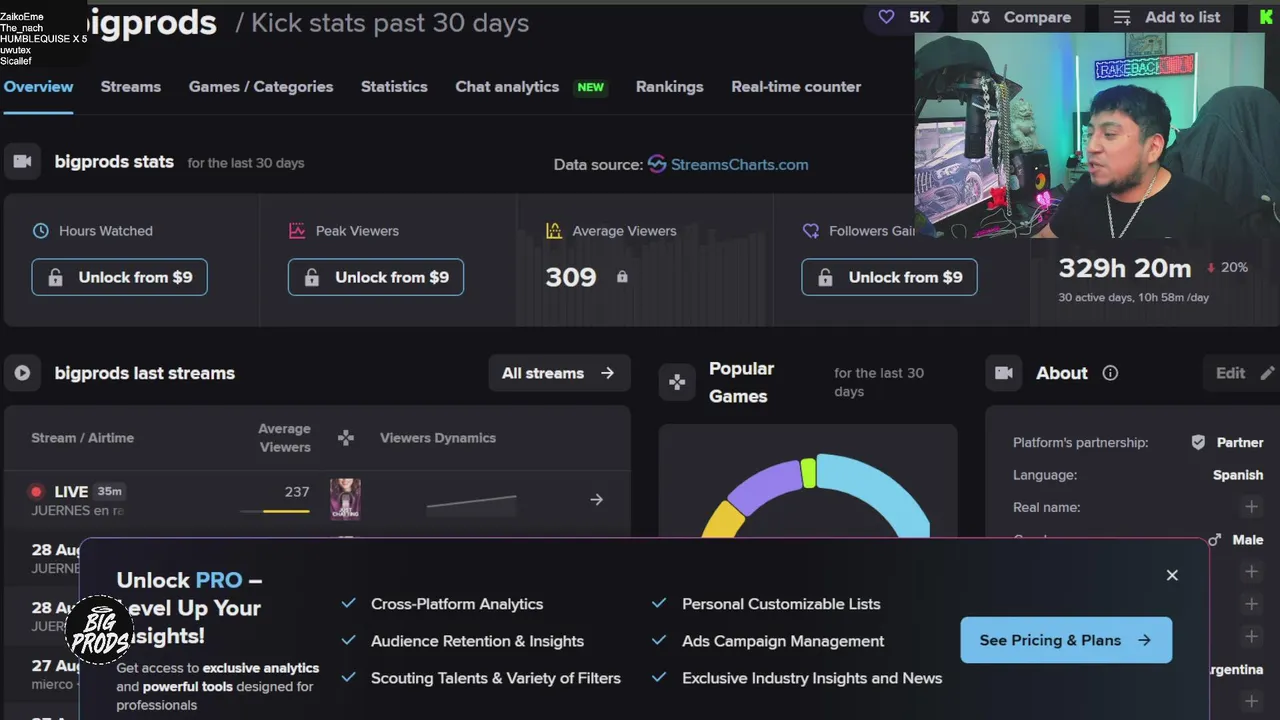
Task: Click the Followers Gain heart icon
Action: [x=811, y=231]
